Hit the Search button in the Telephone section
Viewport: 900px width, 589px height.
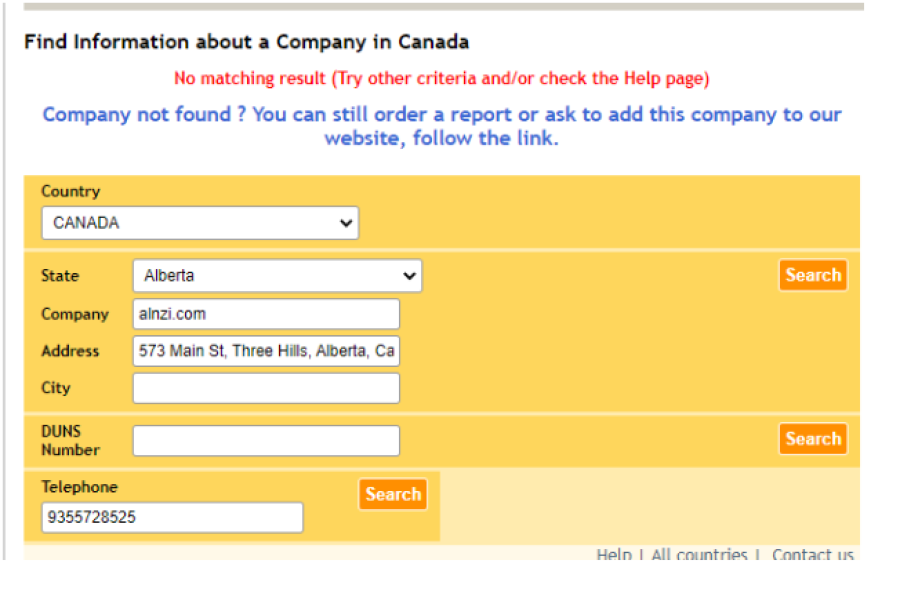pyautogui.click(x=393, y=494)
